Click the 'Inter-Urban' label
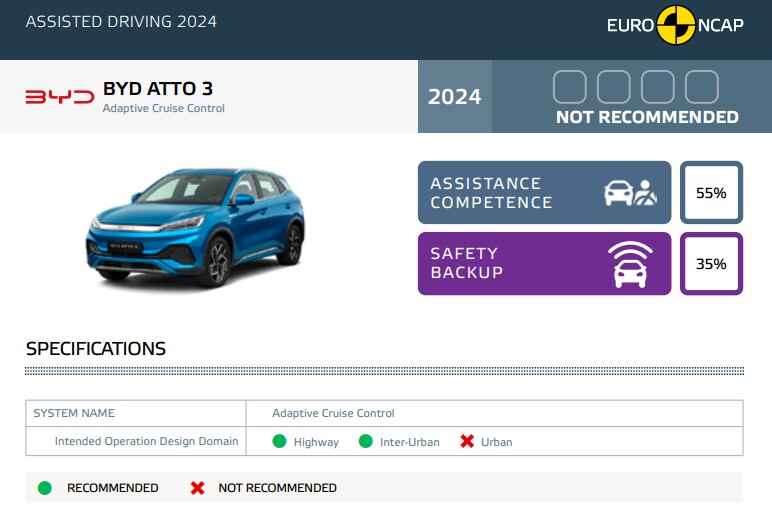Viewport: 772px width, 530px height. [x=410, y=442]
